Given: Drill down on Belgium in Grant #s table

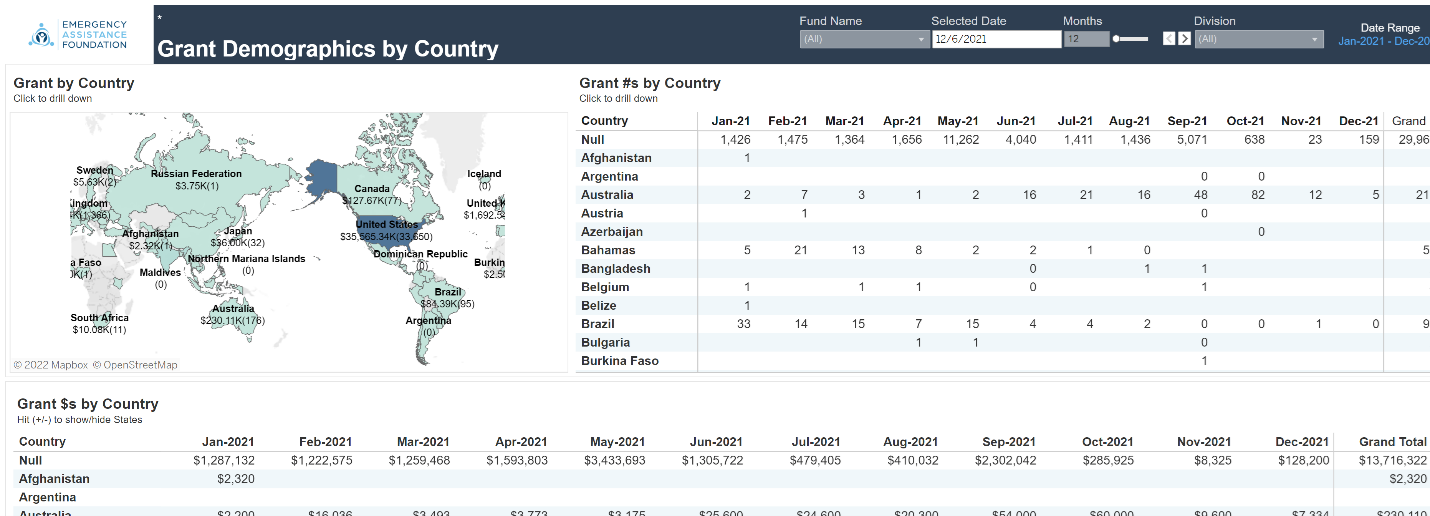Looking at the screenshot, I should tap(605, 287).
